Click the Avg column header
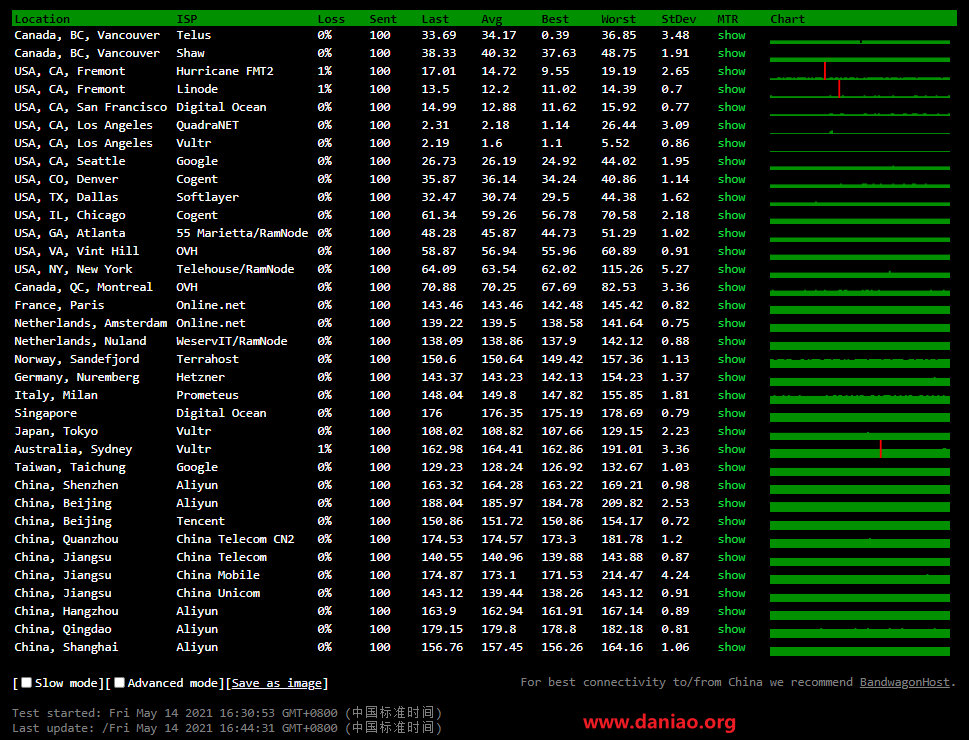Viewport: 969px width, 740px height. (492, 19)
